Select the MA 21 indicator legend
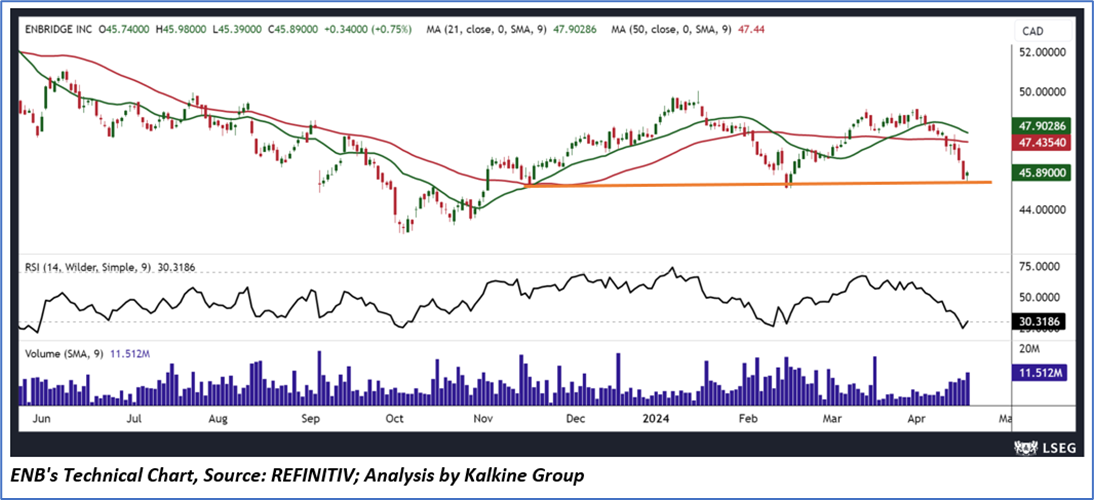 (x=513, y=30)
